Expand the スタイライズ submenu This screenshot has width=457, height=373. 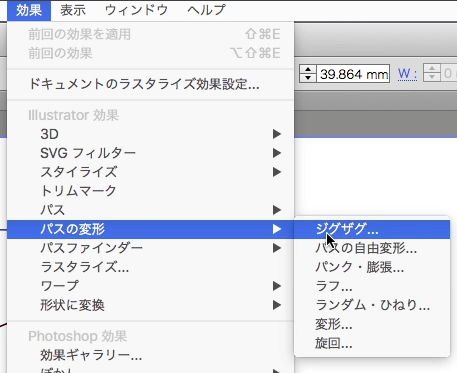pyautogui.click(x=150, y=172)
